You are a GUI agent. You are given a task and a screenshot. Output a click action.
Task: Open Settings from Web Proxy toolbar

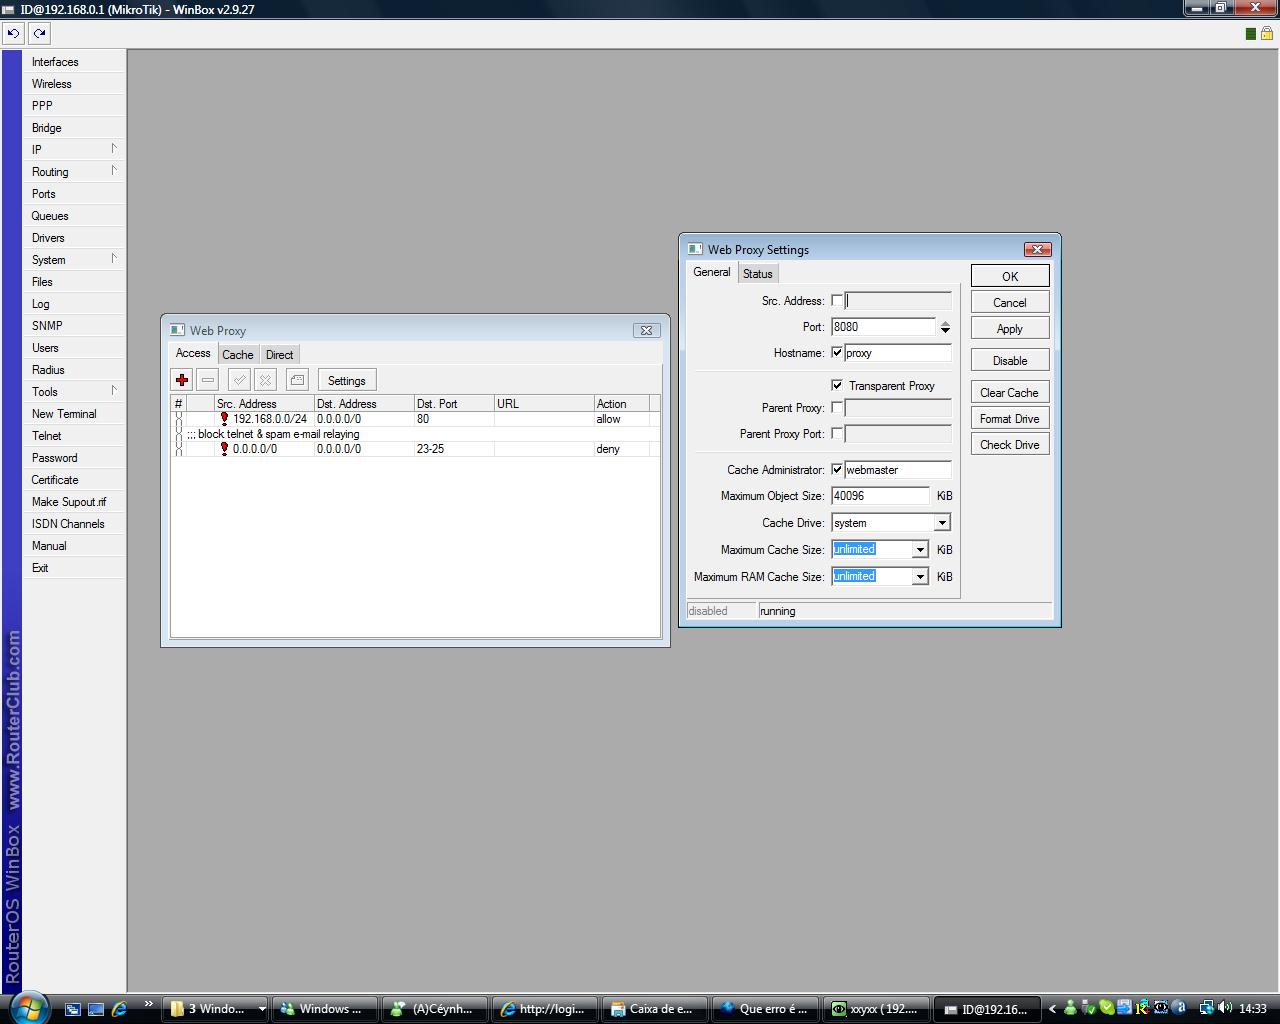(x=347, y=380)
